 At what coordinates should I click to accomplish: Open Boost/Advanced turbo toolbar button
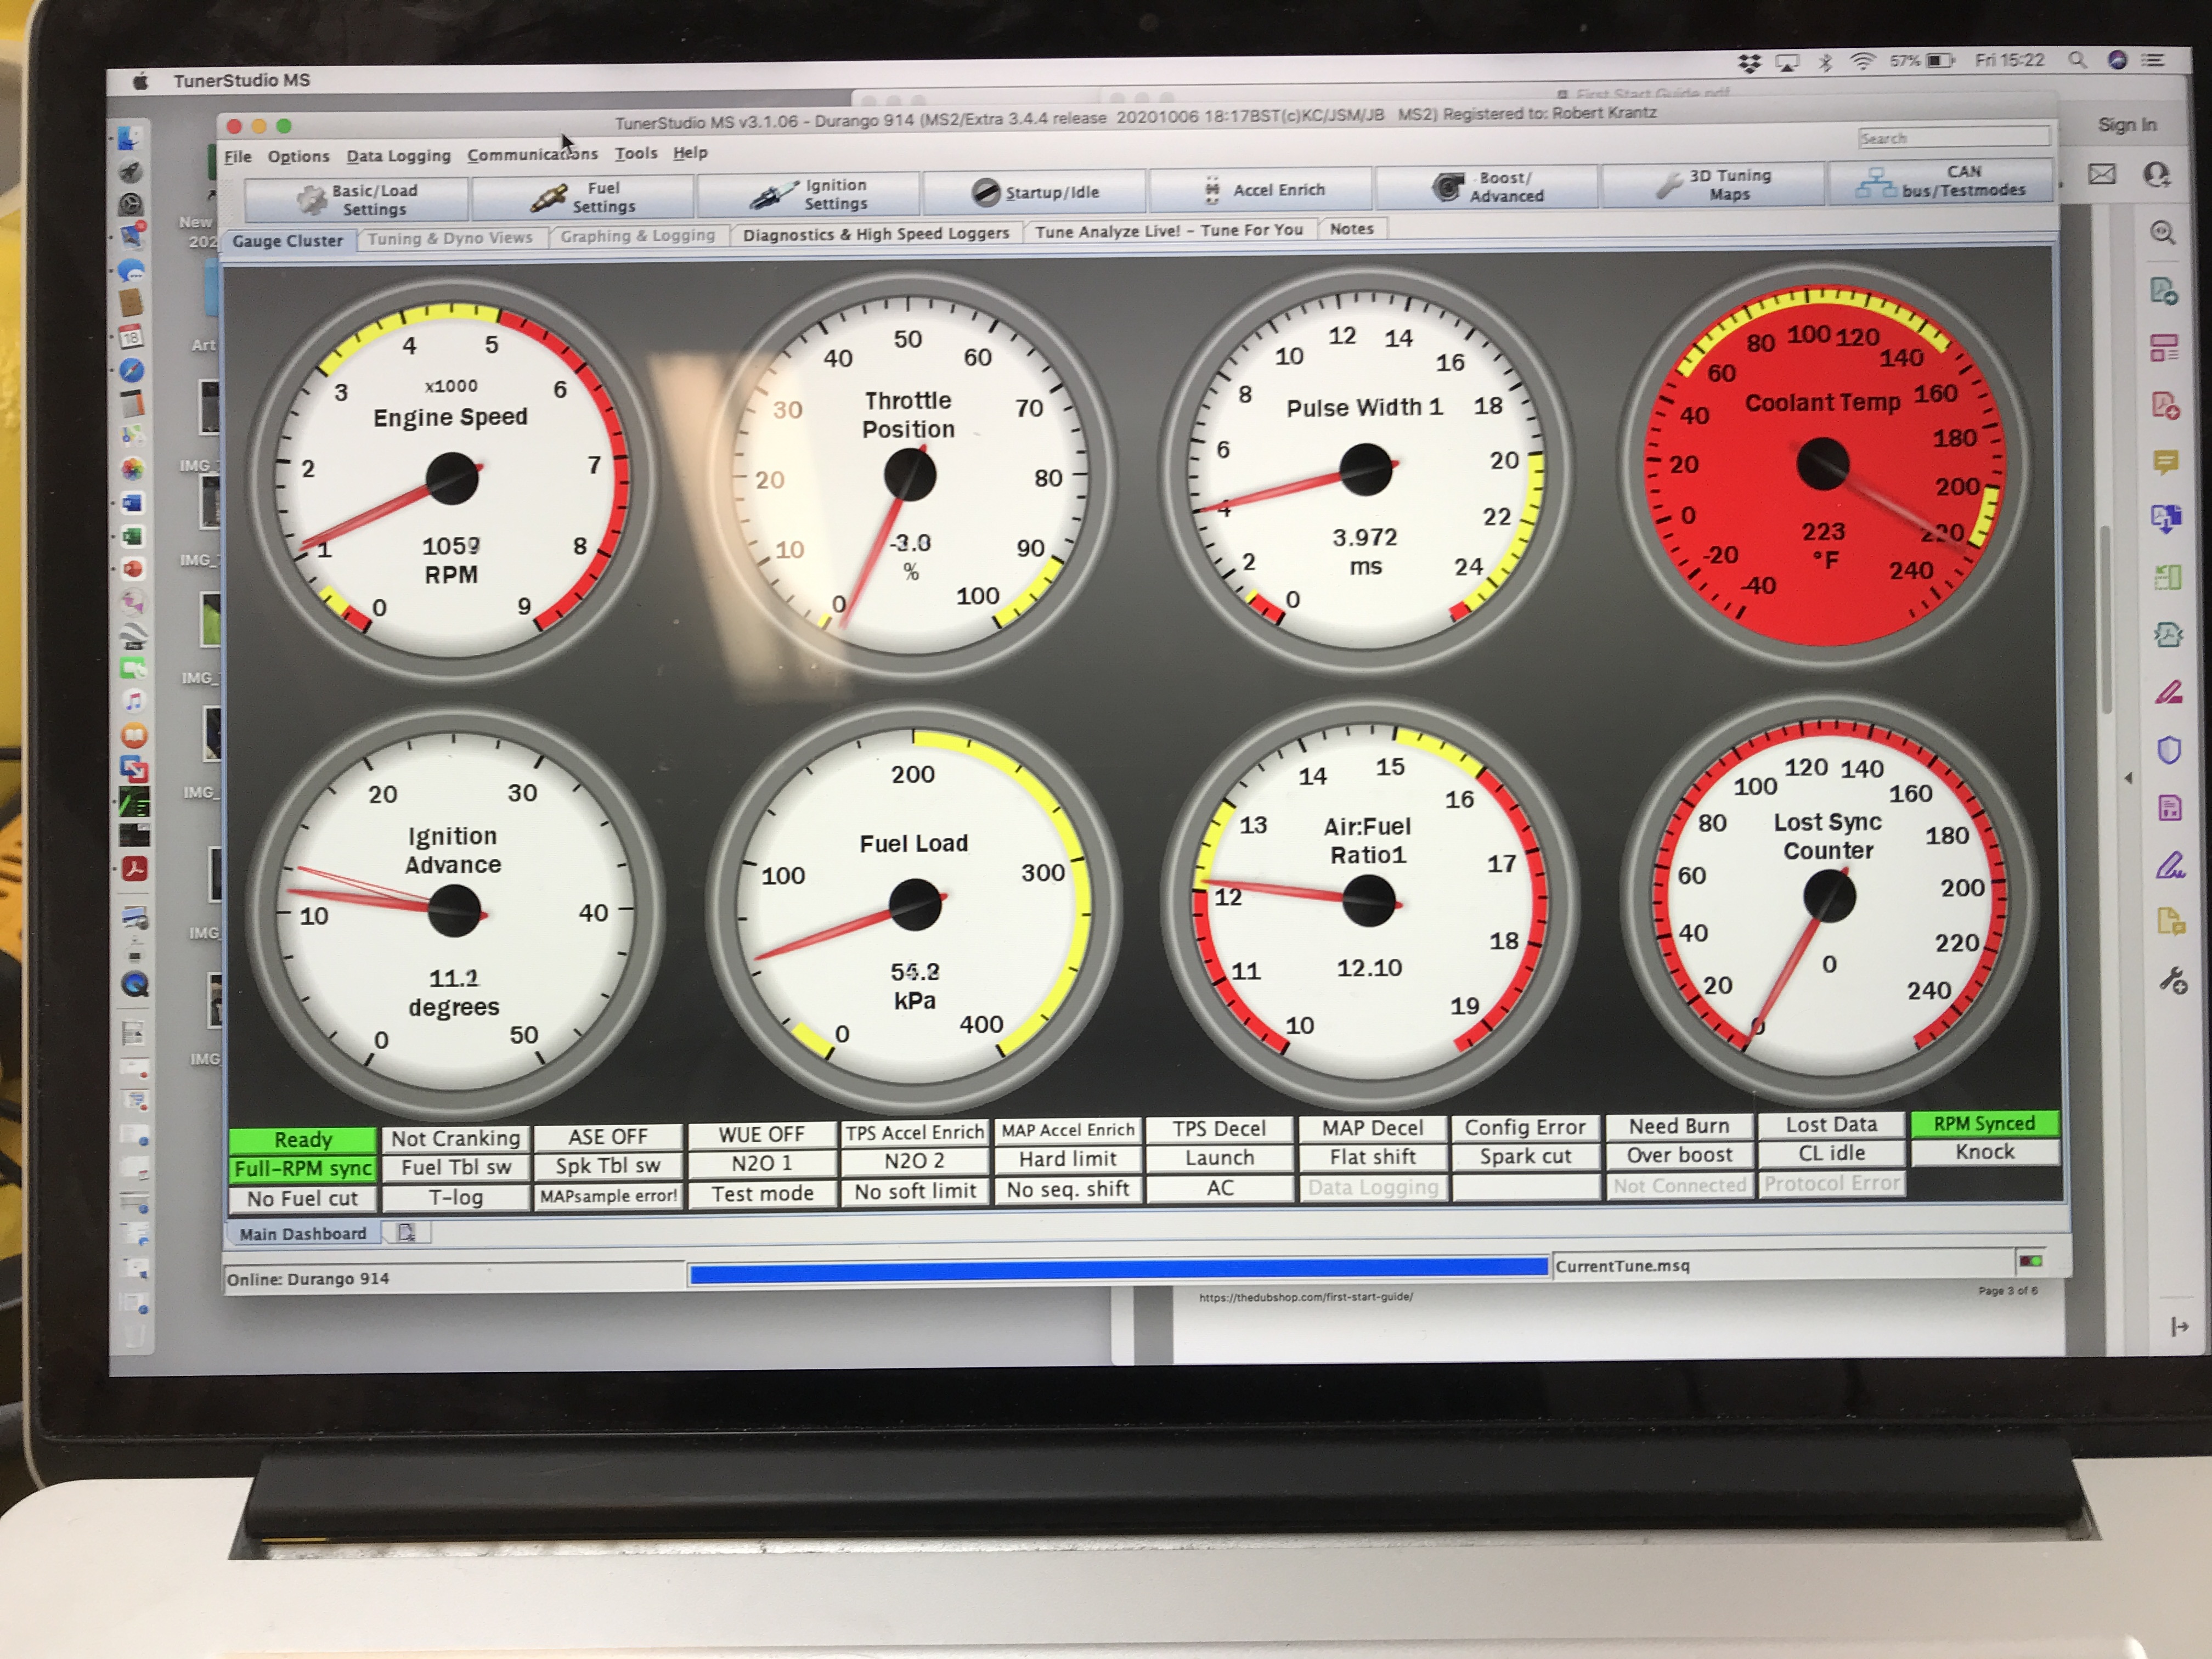point(1488,187)
